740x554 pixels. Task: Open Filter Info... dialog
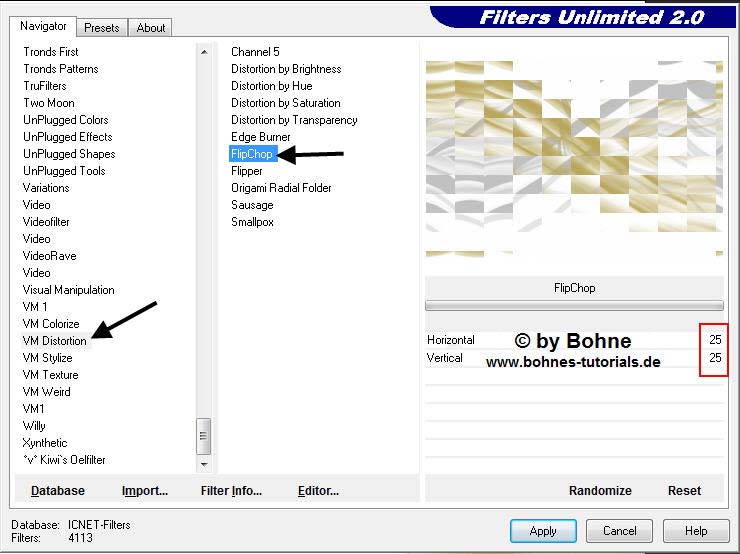231,491
